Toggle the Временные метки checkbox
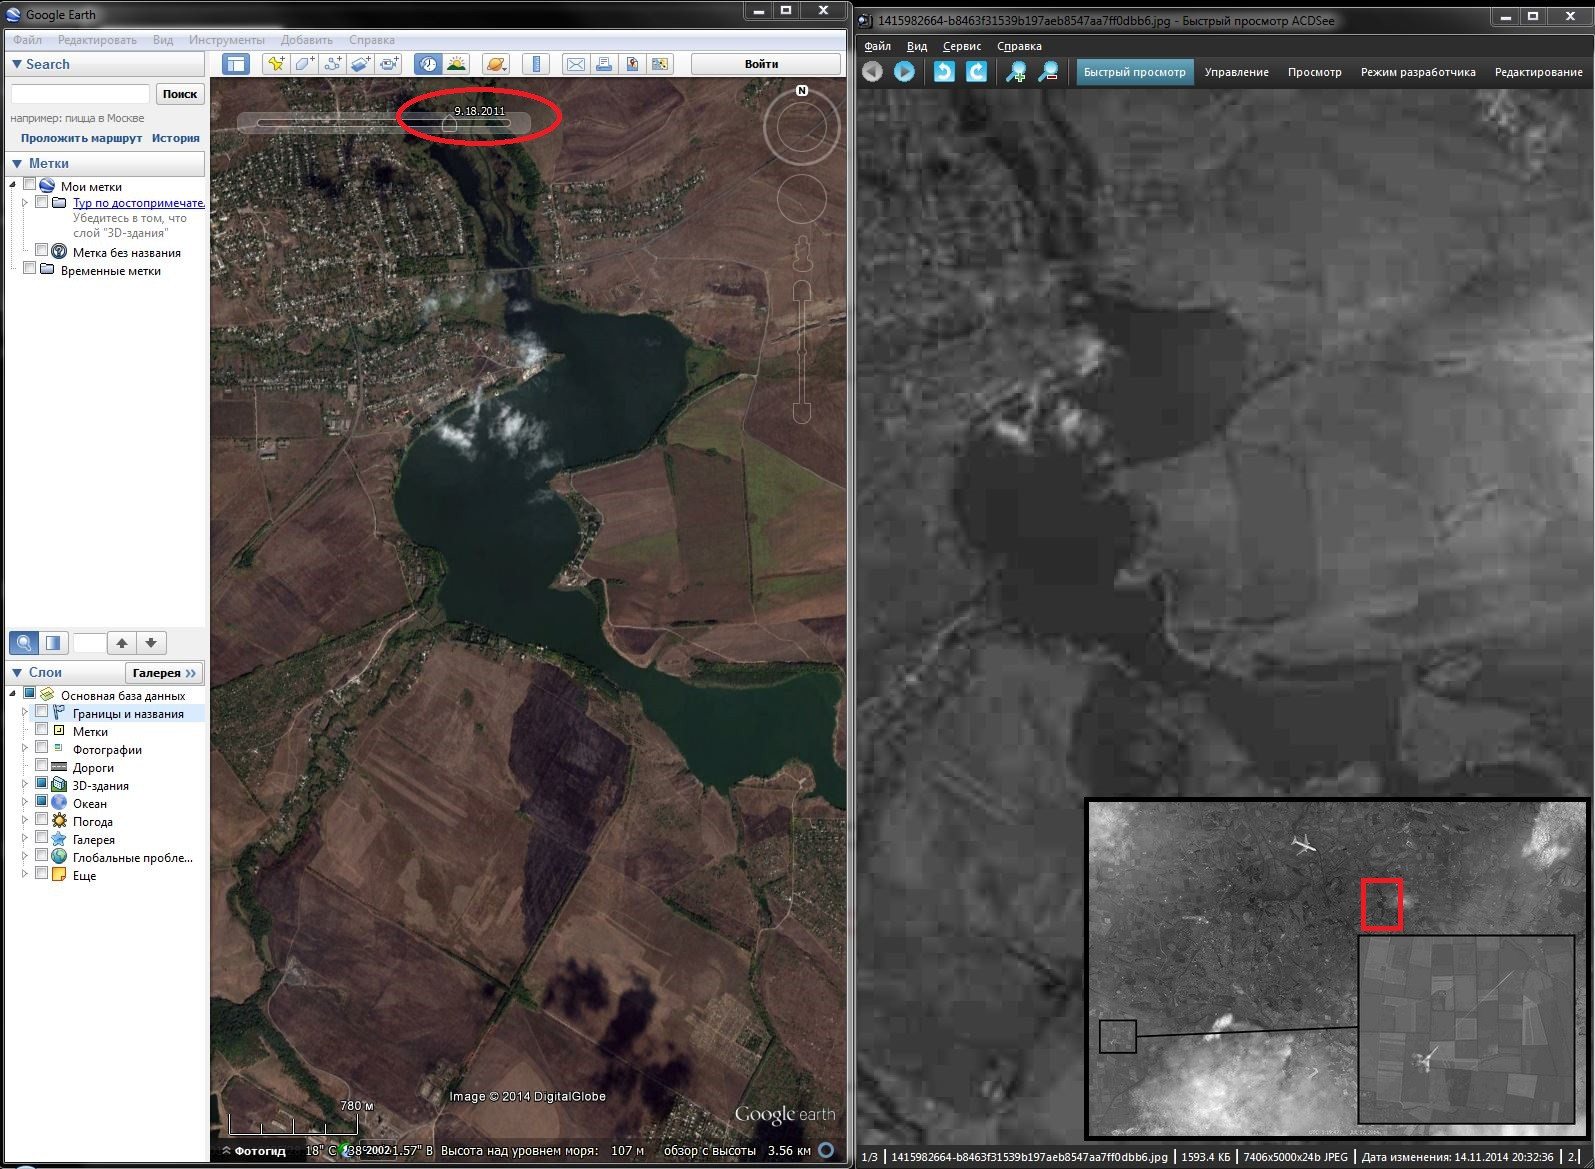This screenshot has width=1595, height=1169. (30, 268)
